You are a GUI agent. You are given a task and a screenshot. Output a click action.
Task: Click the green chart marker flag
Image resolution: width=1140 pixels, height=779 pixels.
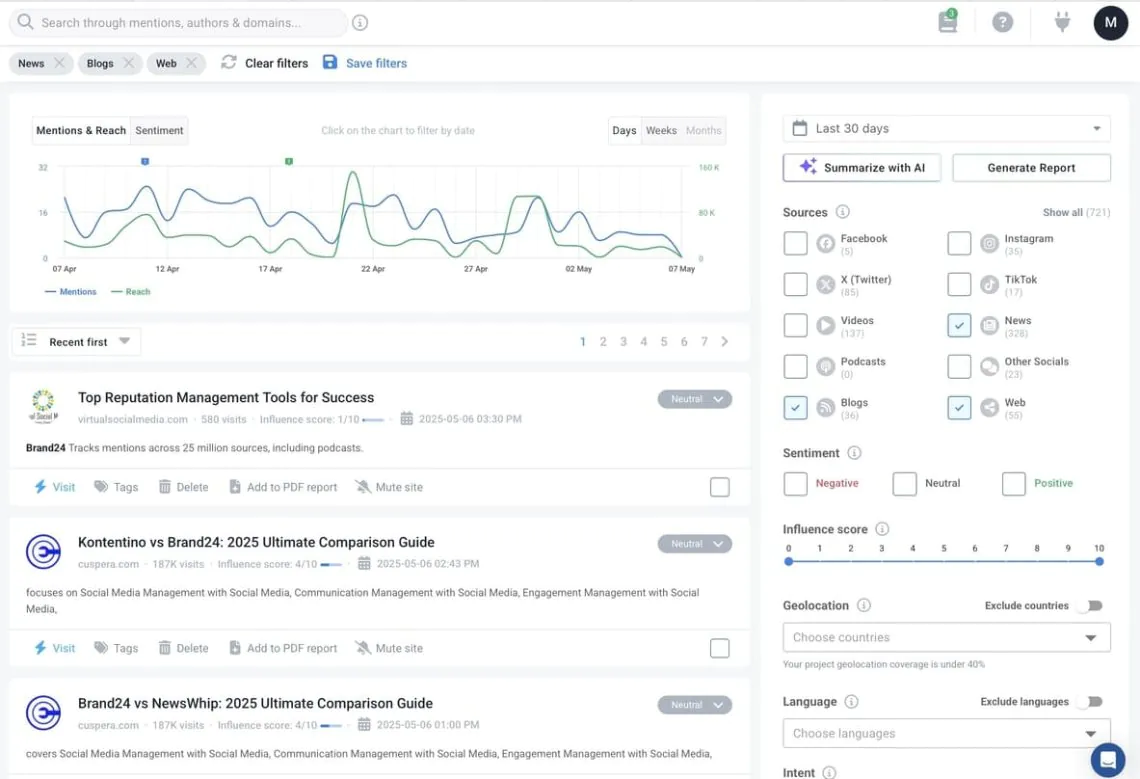point(289,161)
